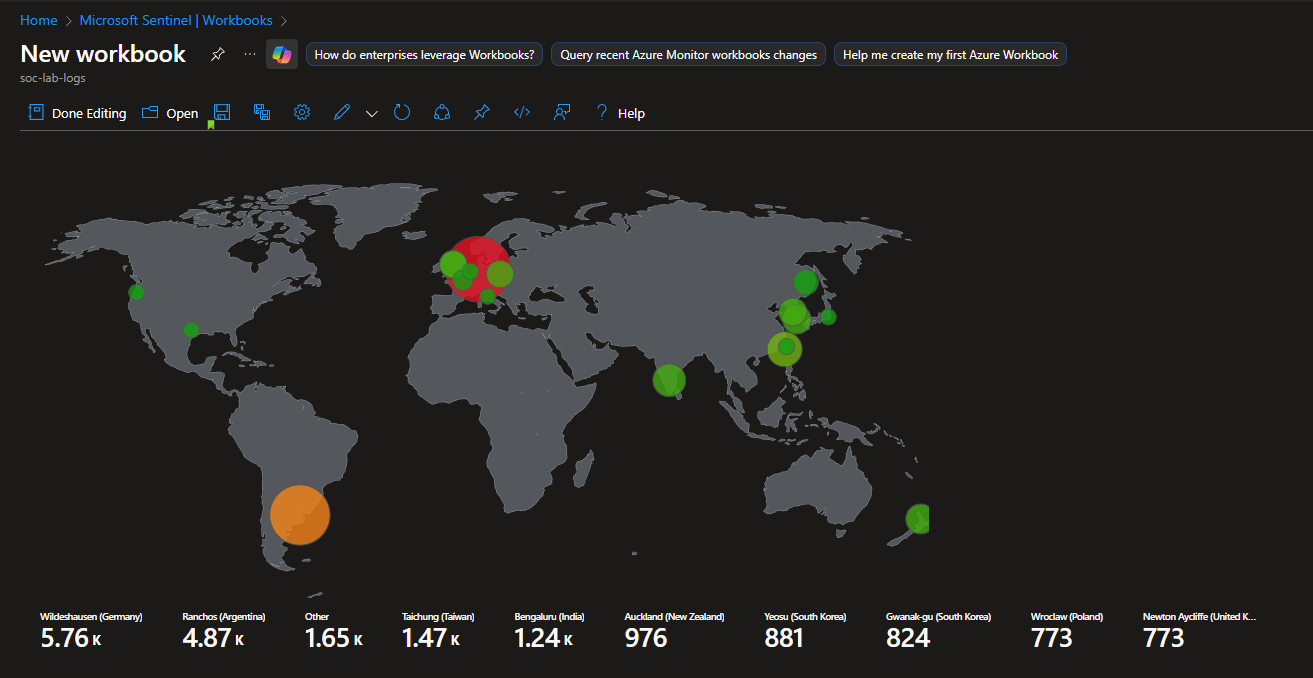This screenshot has height=678, width=1313.
Task: Click the pencil edit icon in toolbar
Action: point(342,113)
